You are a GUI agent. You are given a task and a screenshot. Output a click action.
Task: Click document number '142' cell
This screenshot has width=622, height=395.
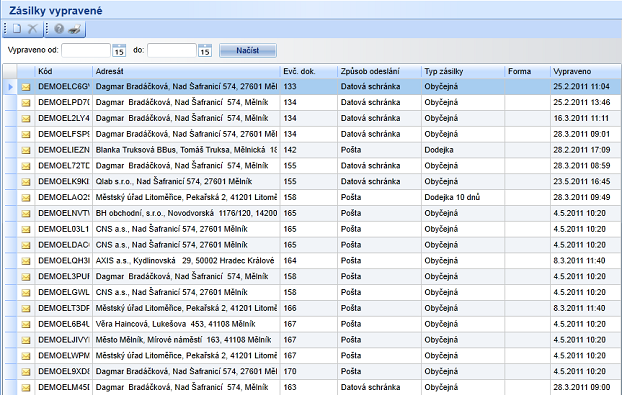point(309,150)
